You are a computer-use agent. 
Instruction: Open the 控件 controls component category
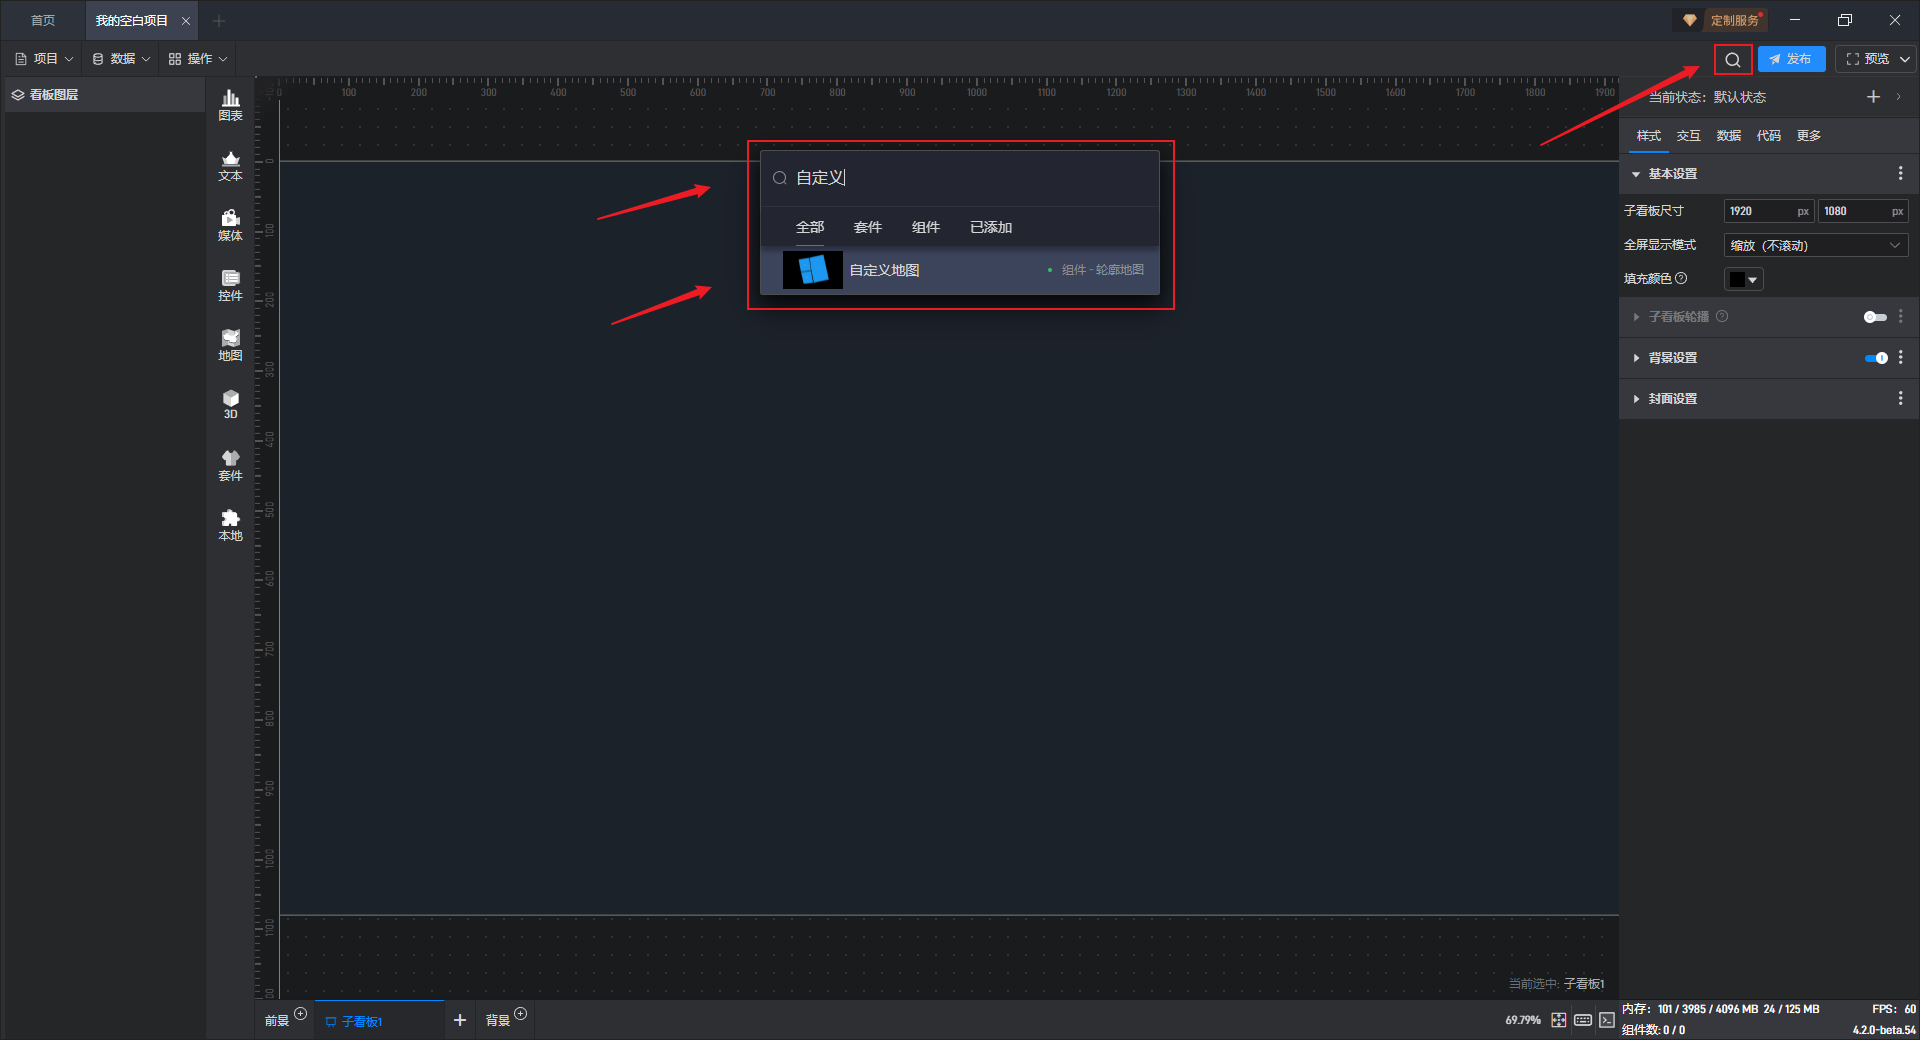(230, 285)
